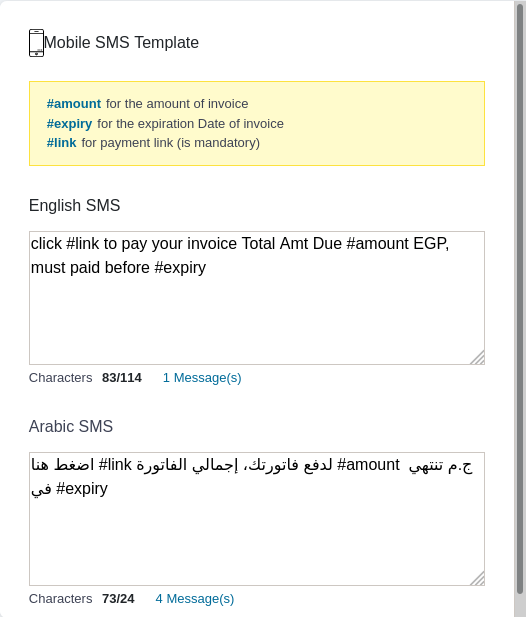
Task: Click the #link placeholder tag
Action: [61, 143]
